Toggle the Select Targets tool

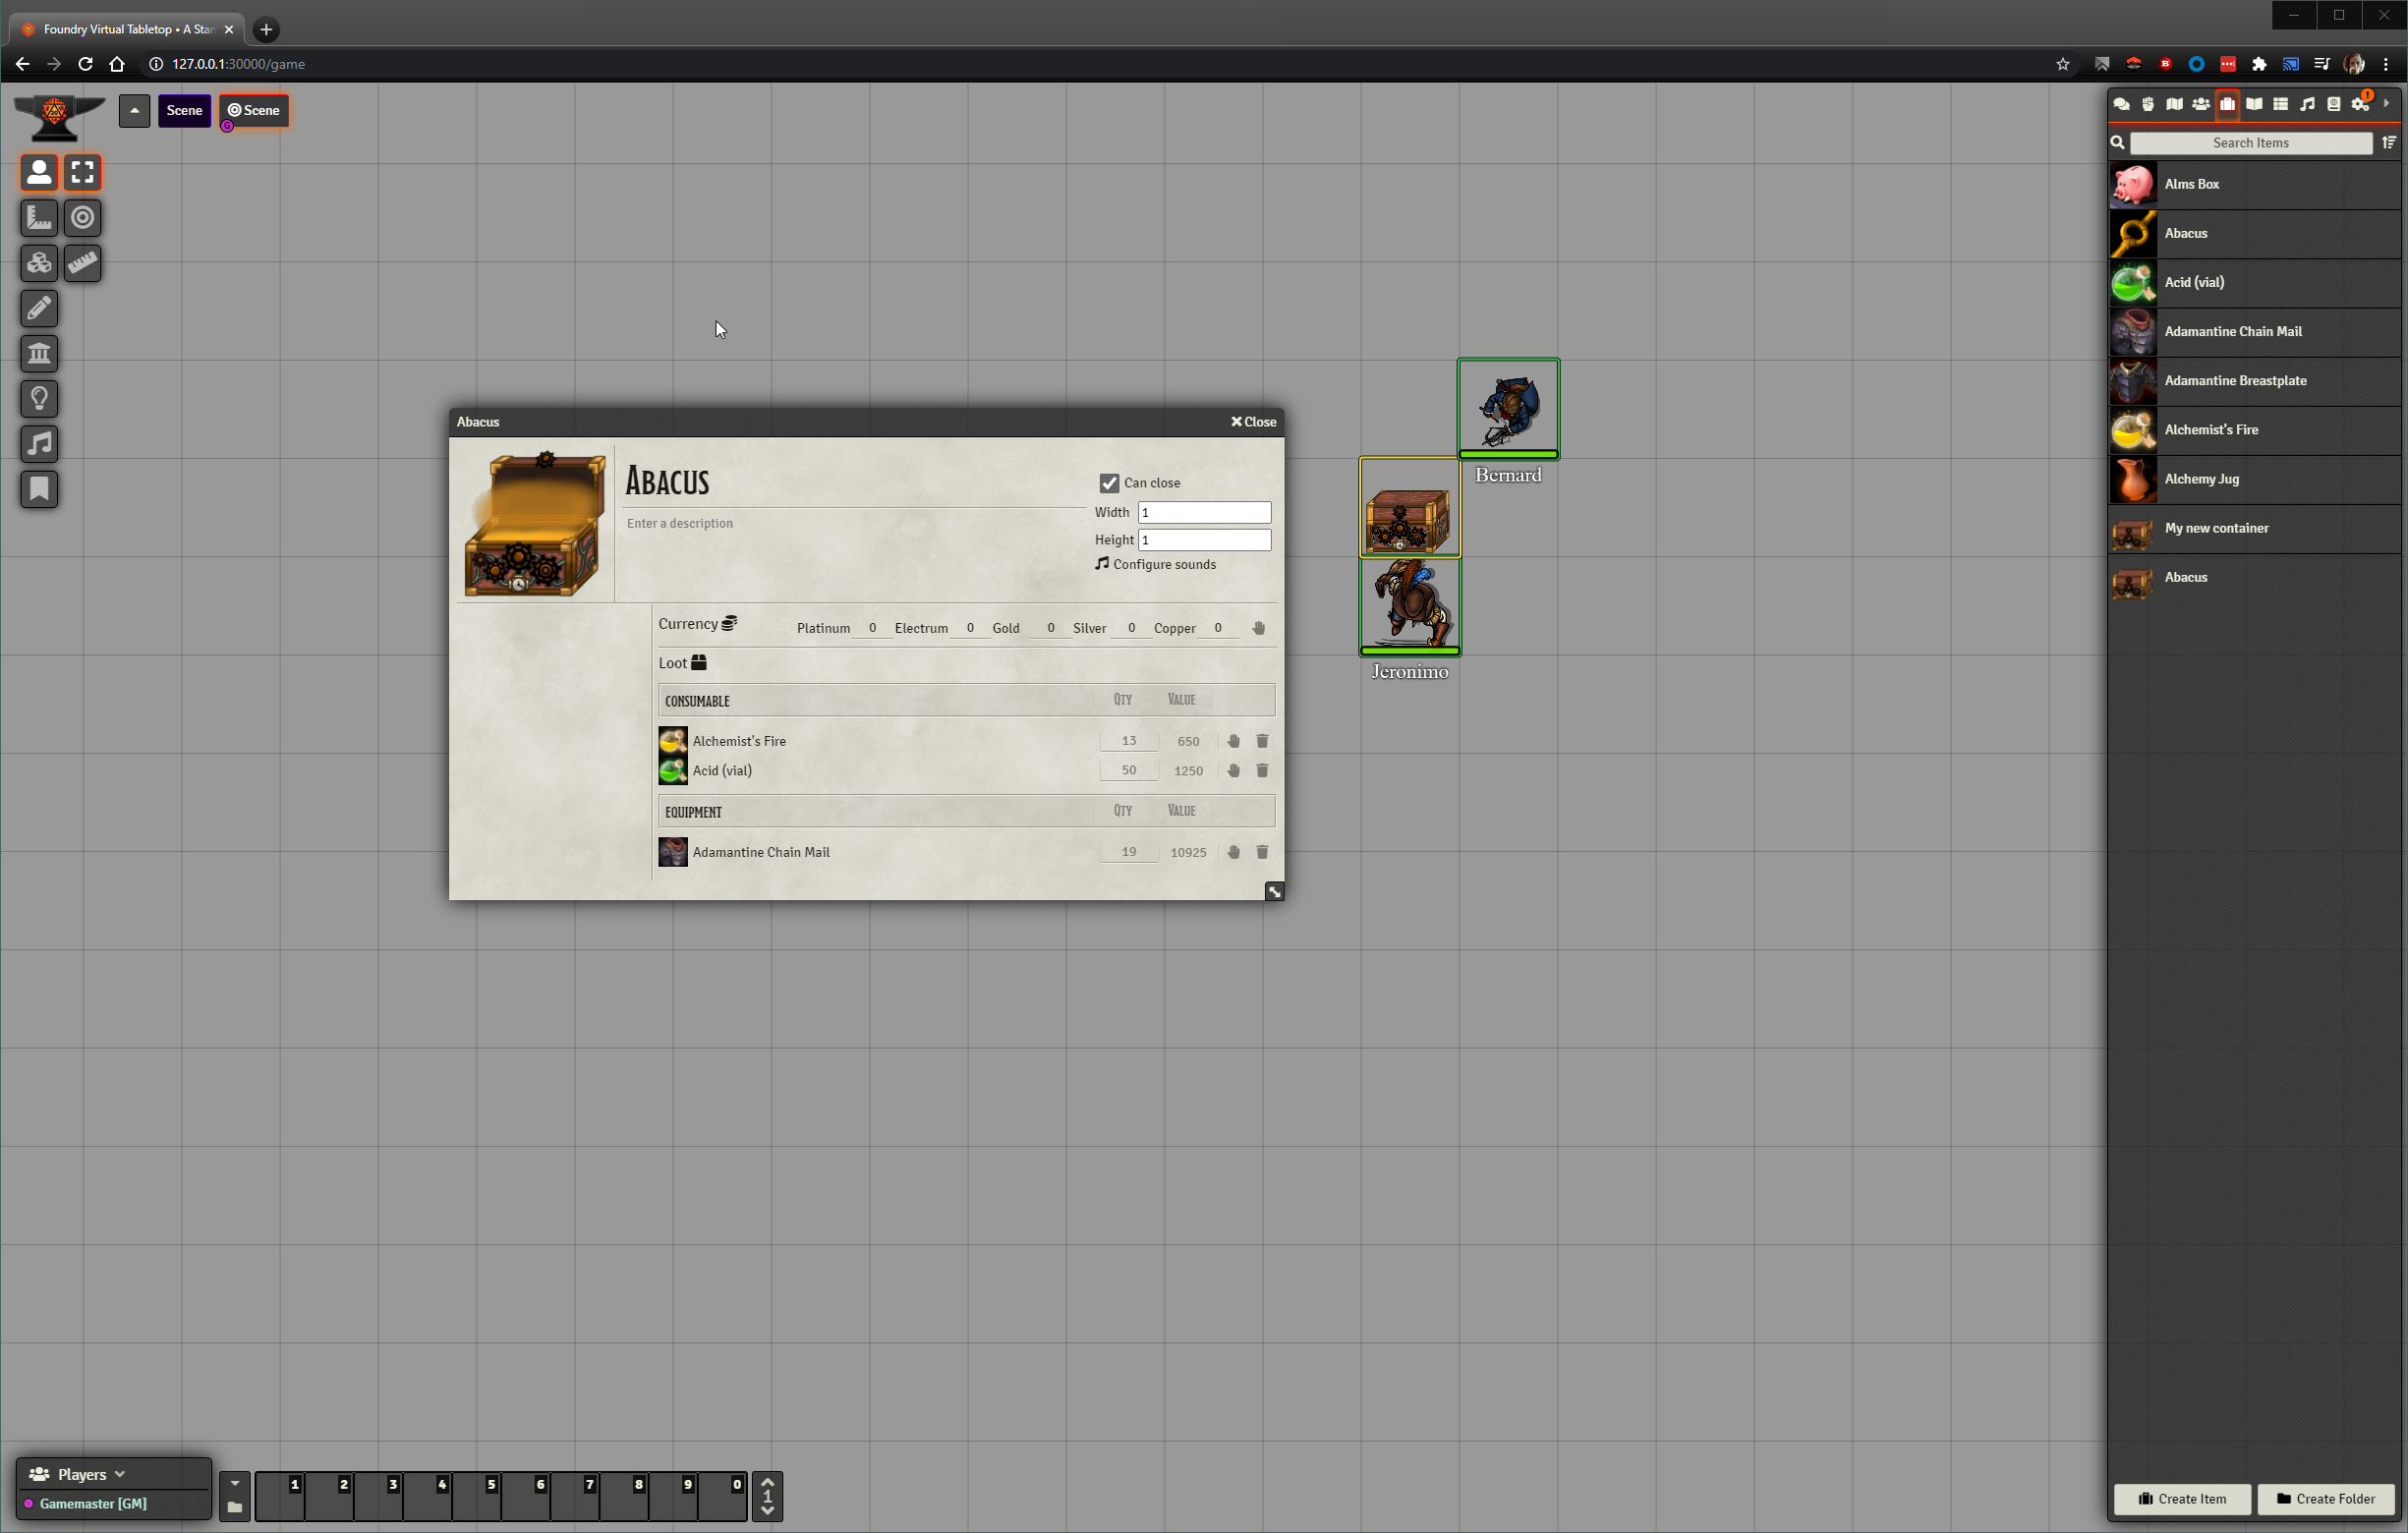pos(83,218)
